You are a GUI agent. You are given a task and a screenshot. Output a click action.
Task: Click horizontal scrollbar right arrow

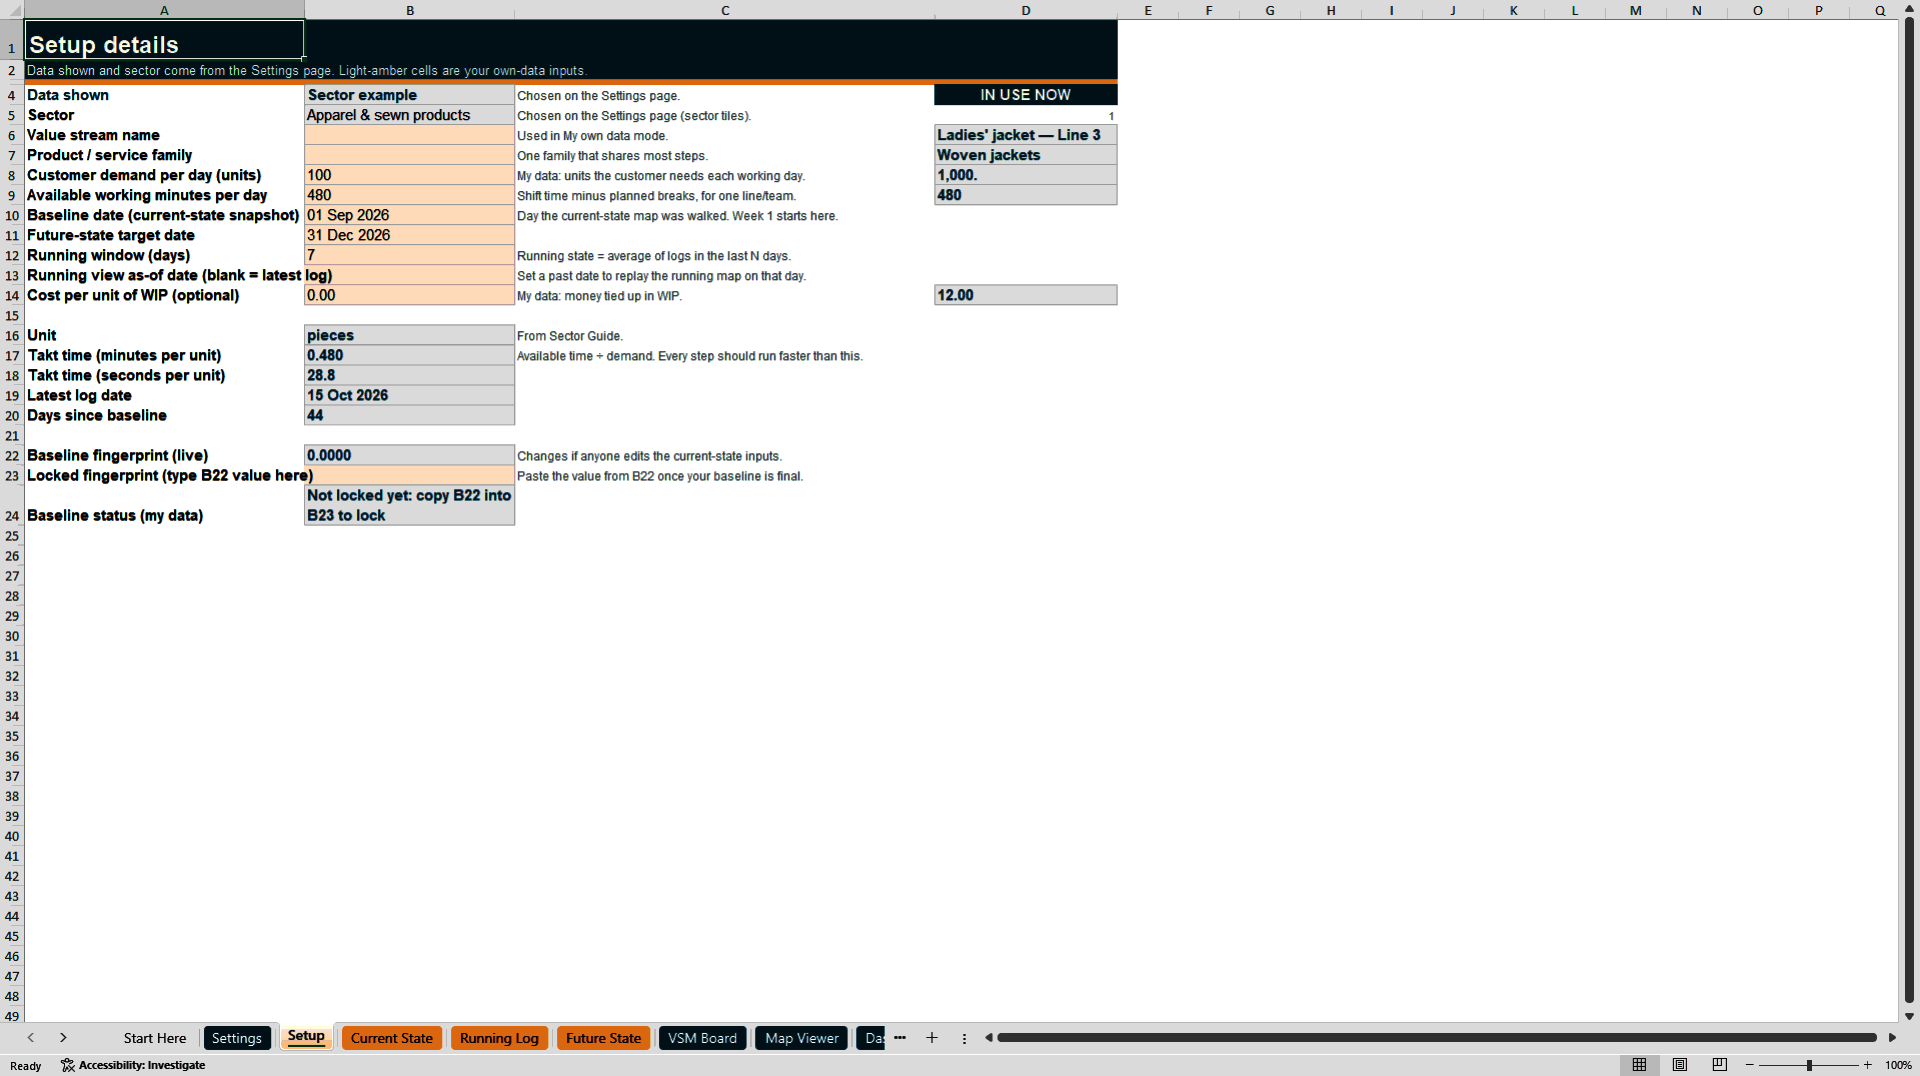click(x=1892, y=1038)
